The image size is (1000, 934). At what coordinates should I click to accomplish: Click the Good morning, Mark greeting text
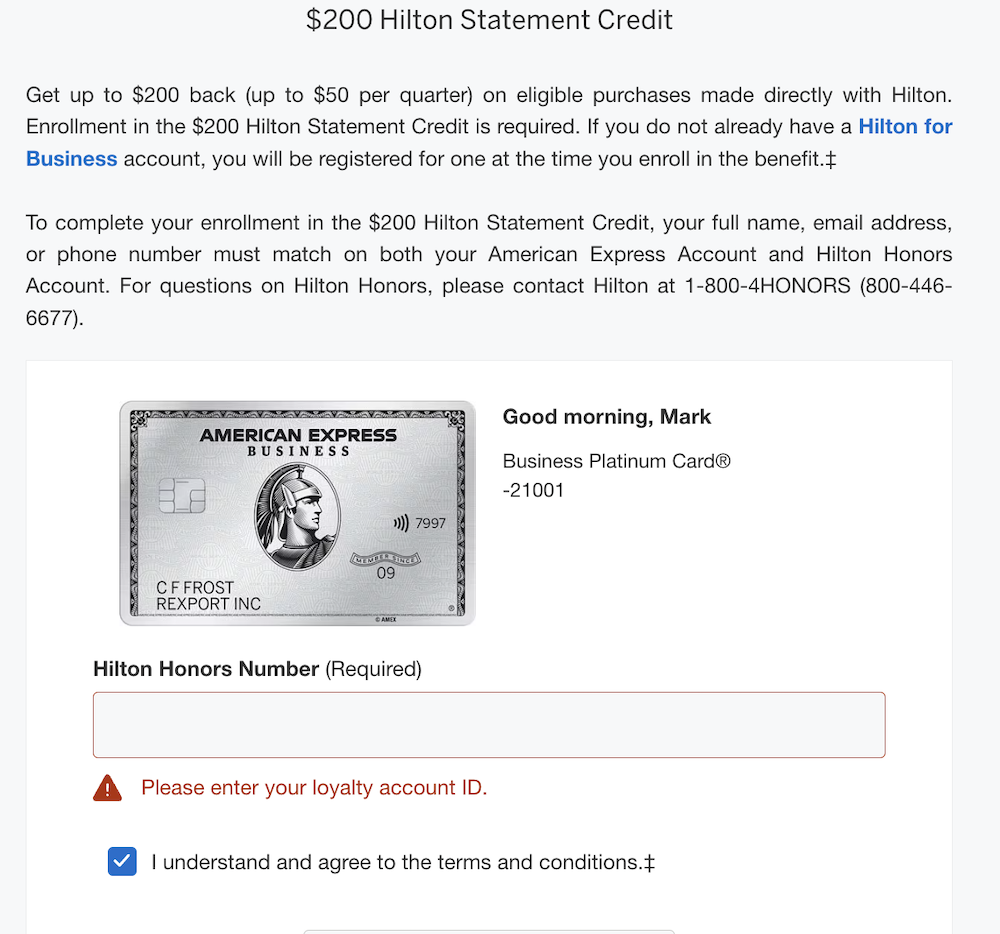click(x=606, y=417)
